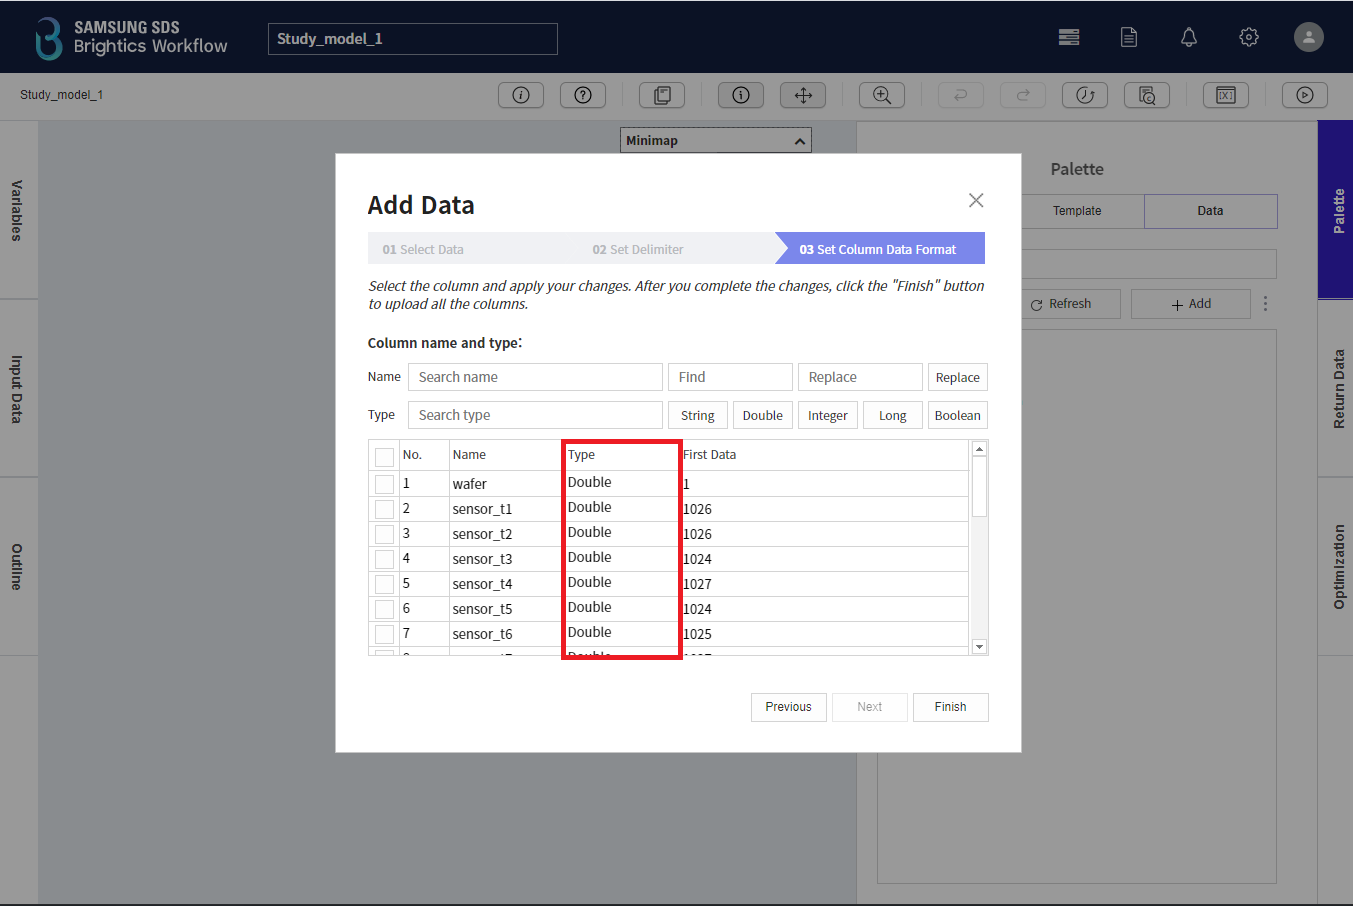This screenshot has height=906, width=1353.
Task: Click the info icon beside the help icon
Action: 521,95
